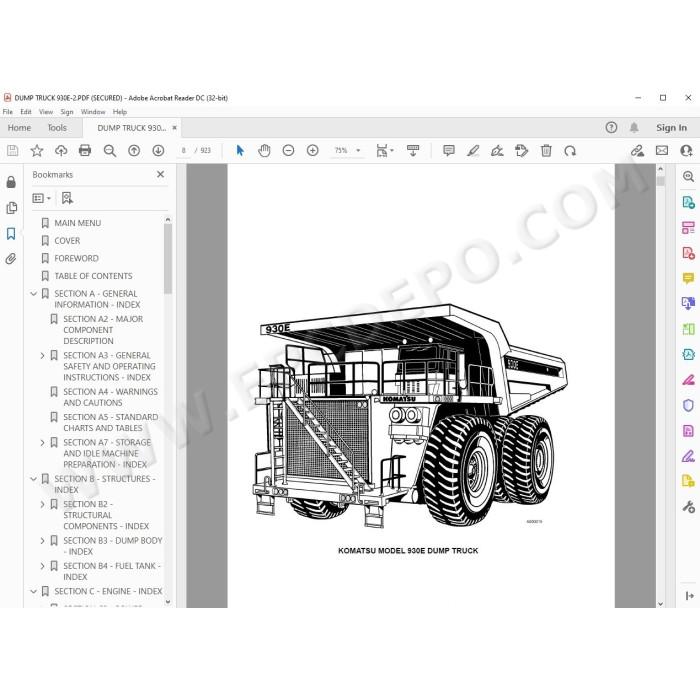This screenshot has height=700, width=700.
Task: Open the Edit menu
Action: (26, 112)
